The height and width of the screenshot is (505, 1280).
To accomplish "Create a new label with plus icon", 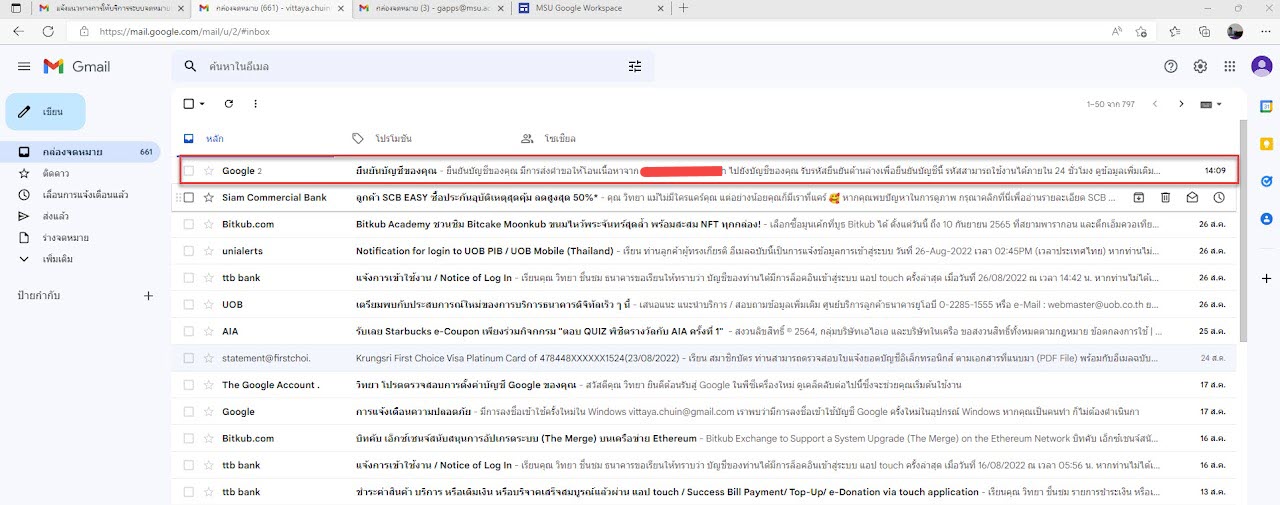I will (148, 296).
